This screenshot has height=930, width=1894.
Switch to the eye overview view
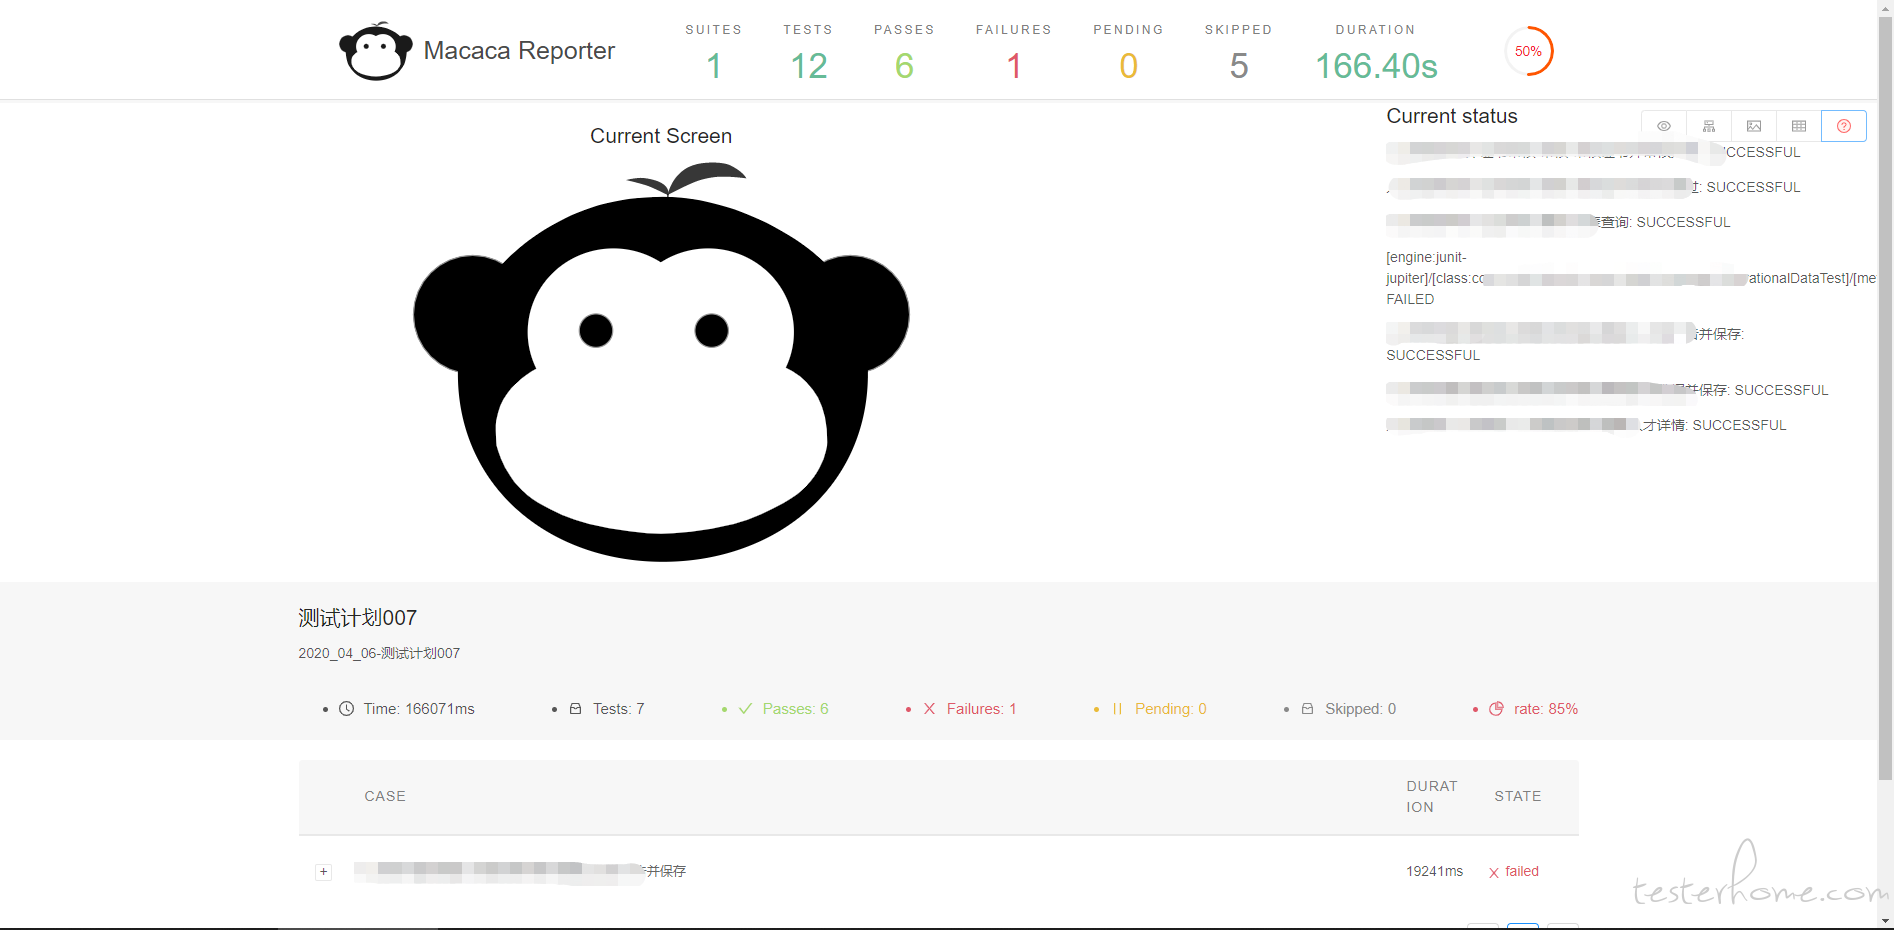pos(1664,126)
